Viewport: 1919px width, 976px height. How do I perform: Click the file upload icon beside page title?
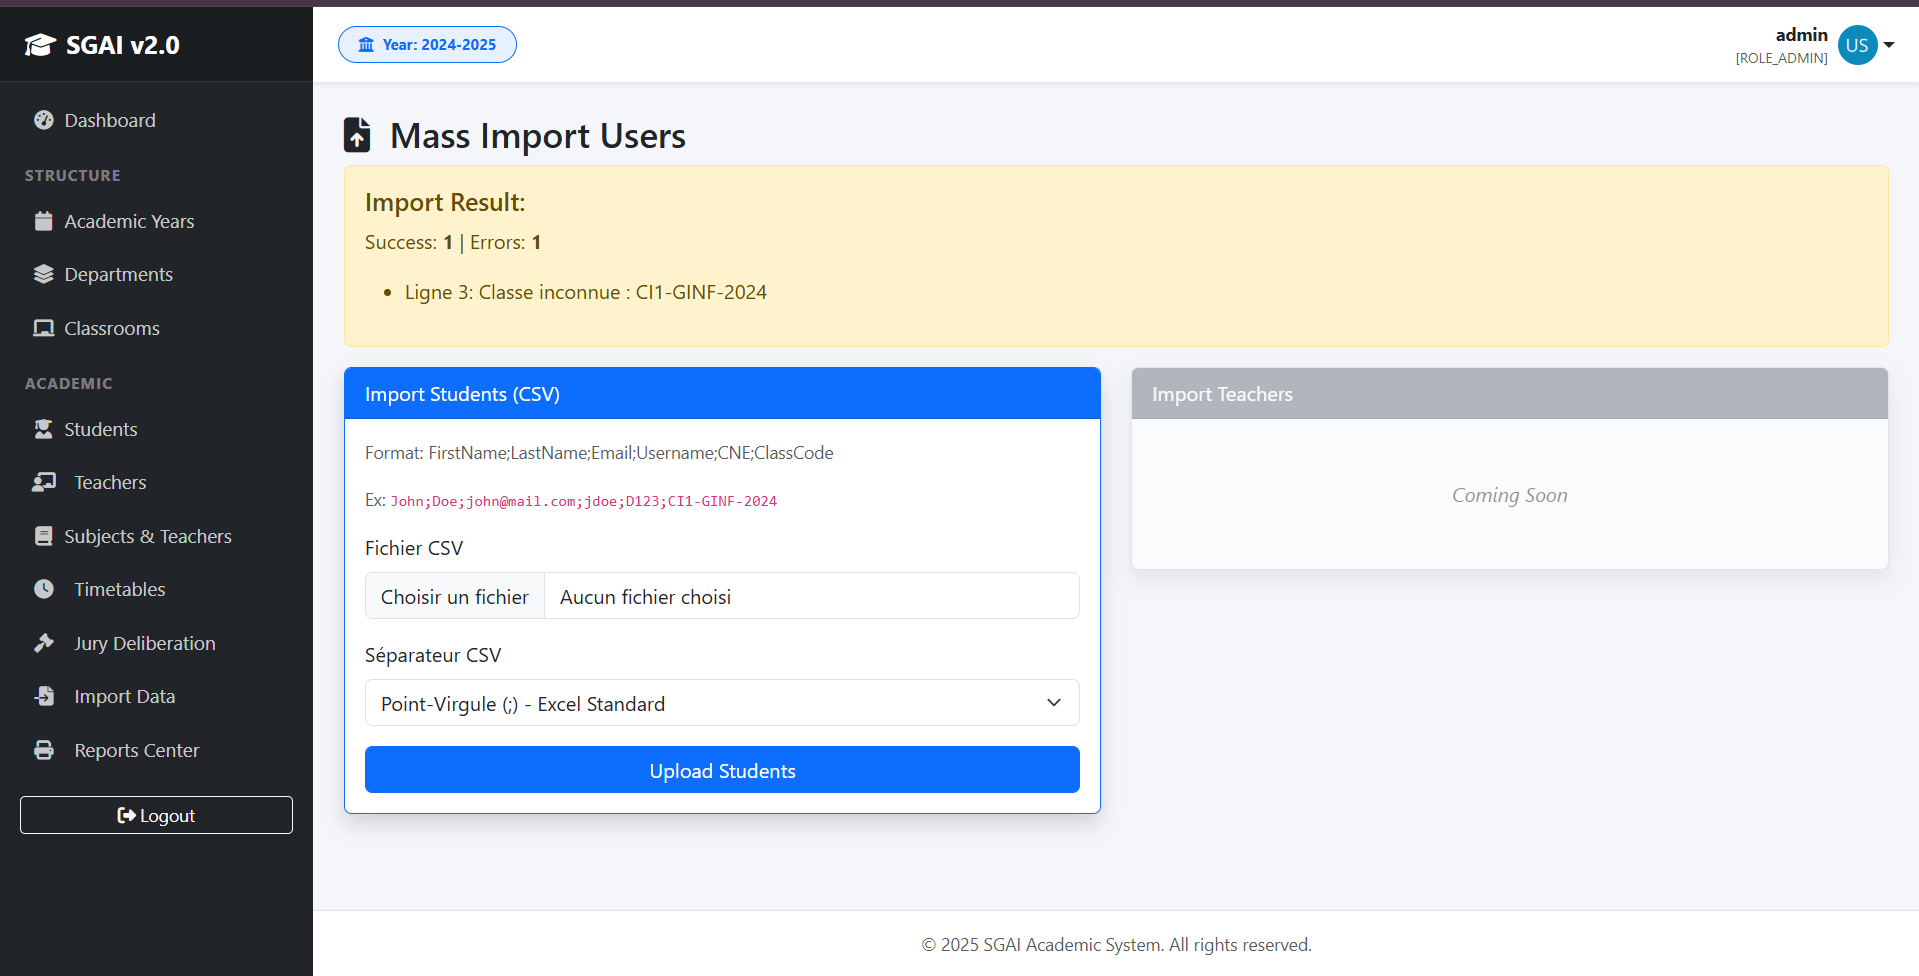coord(357,135)
